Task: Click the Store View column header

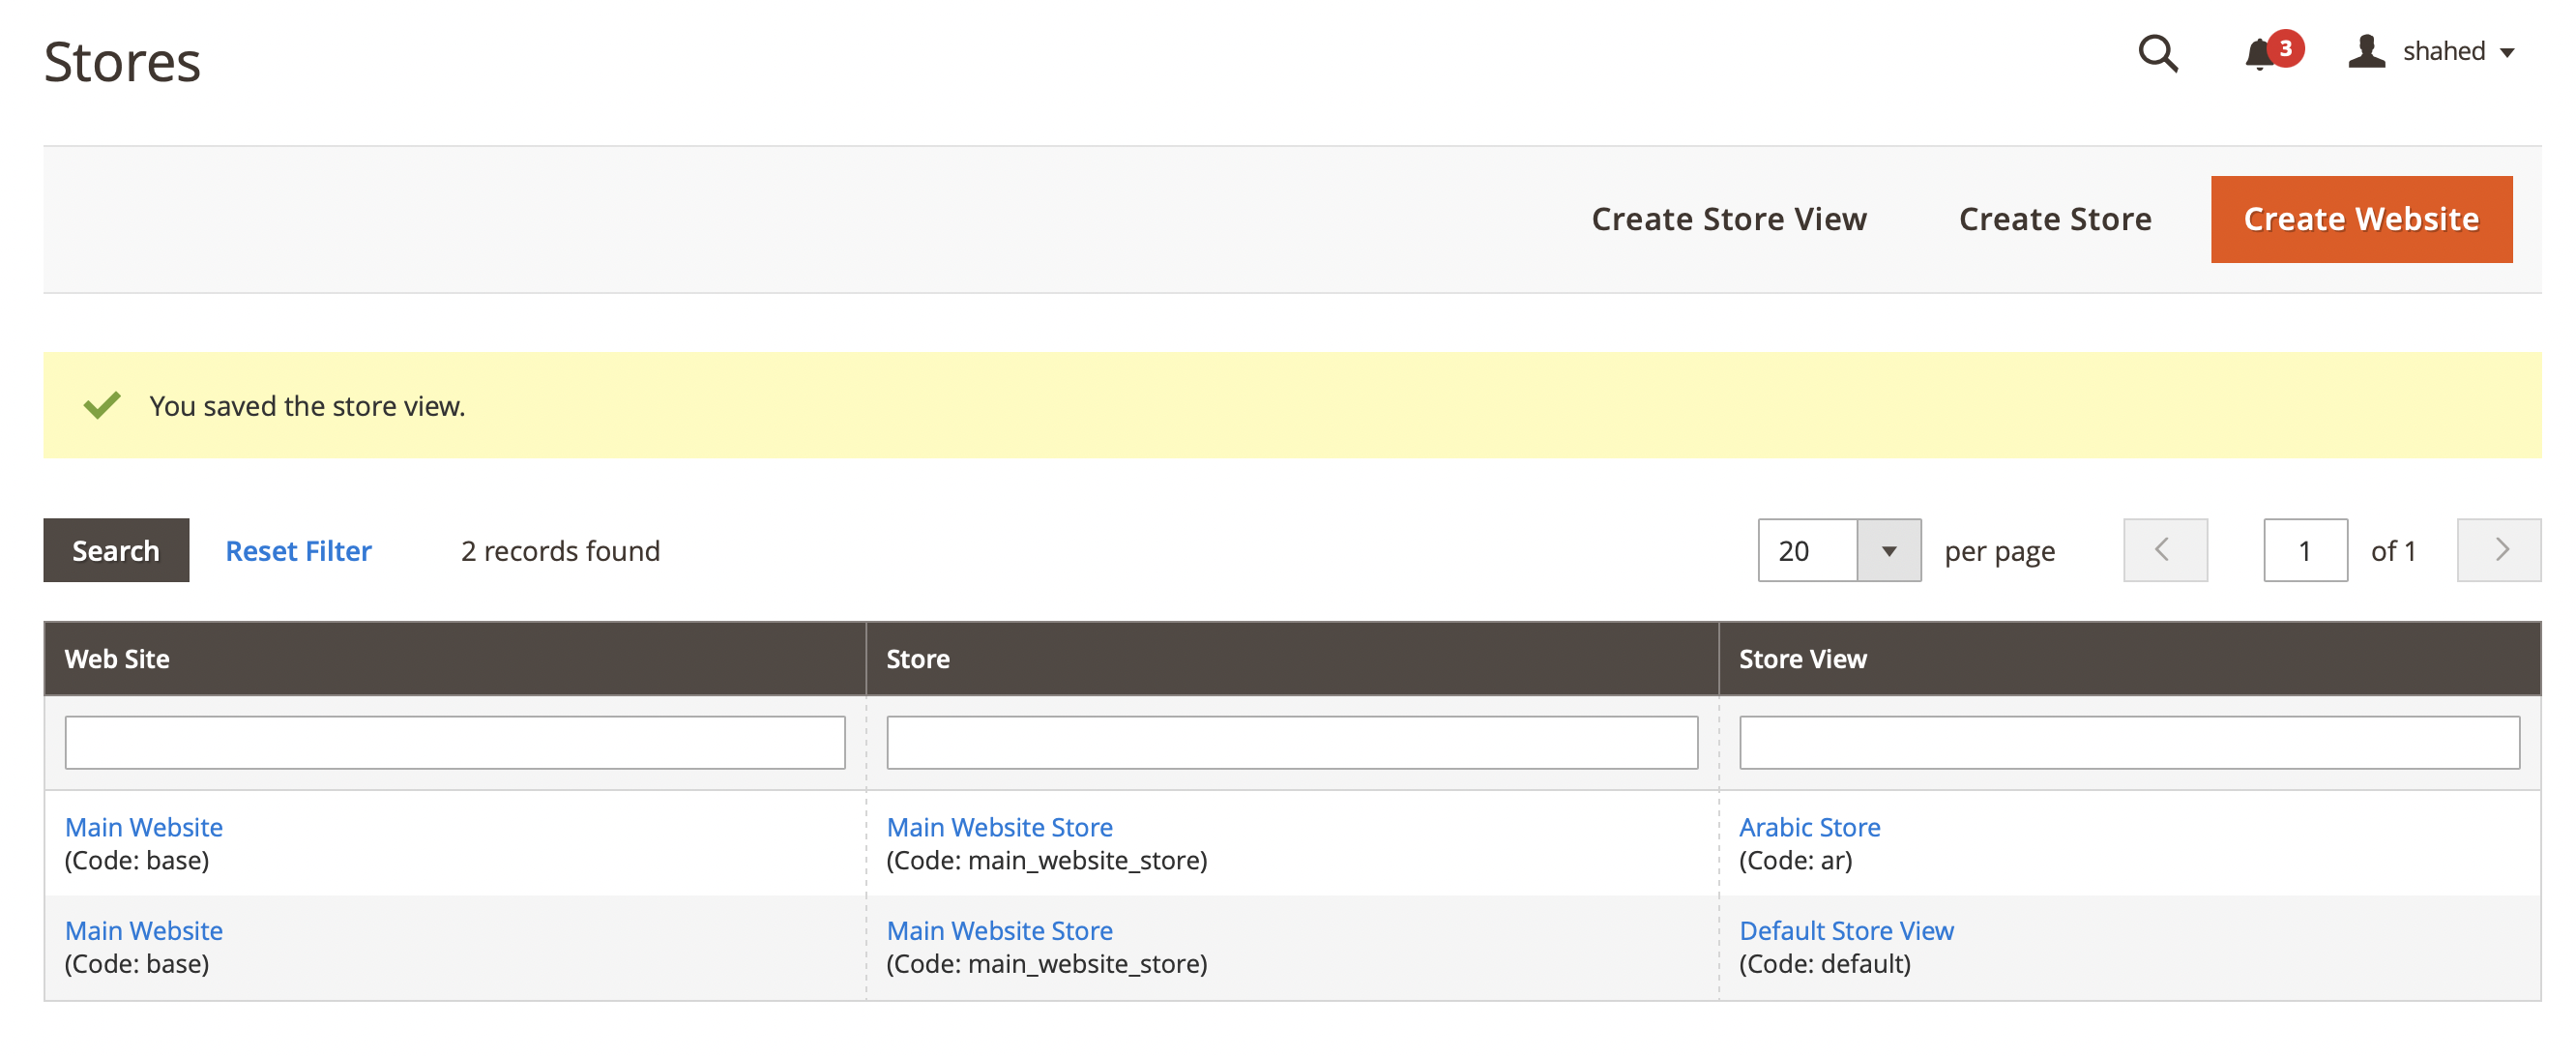Action: [x=1804, y=658]
